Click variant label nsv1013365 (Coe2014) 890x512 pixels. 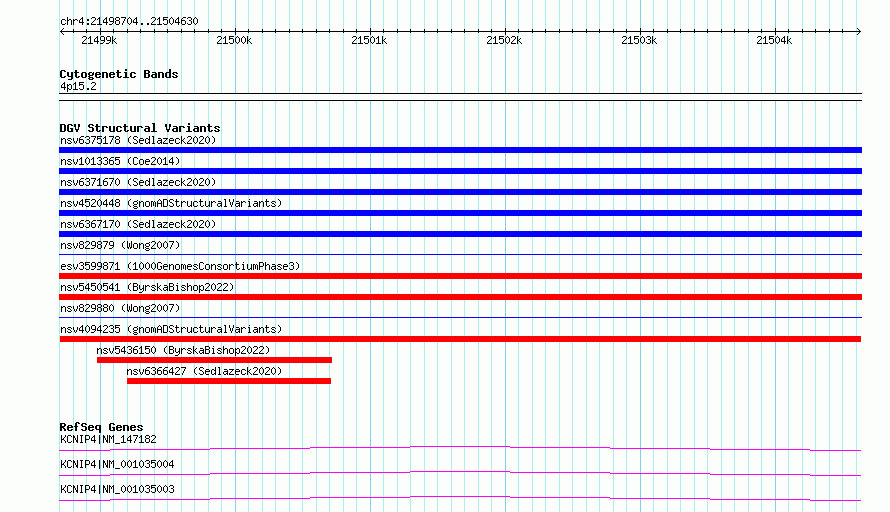120,161
